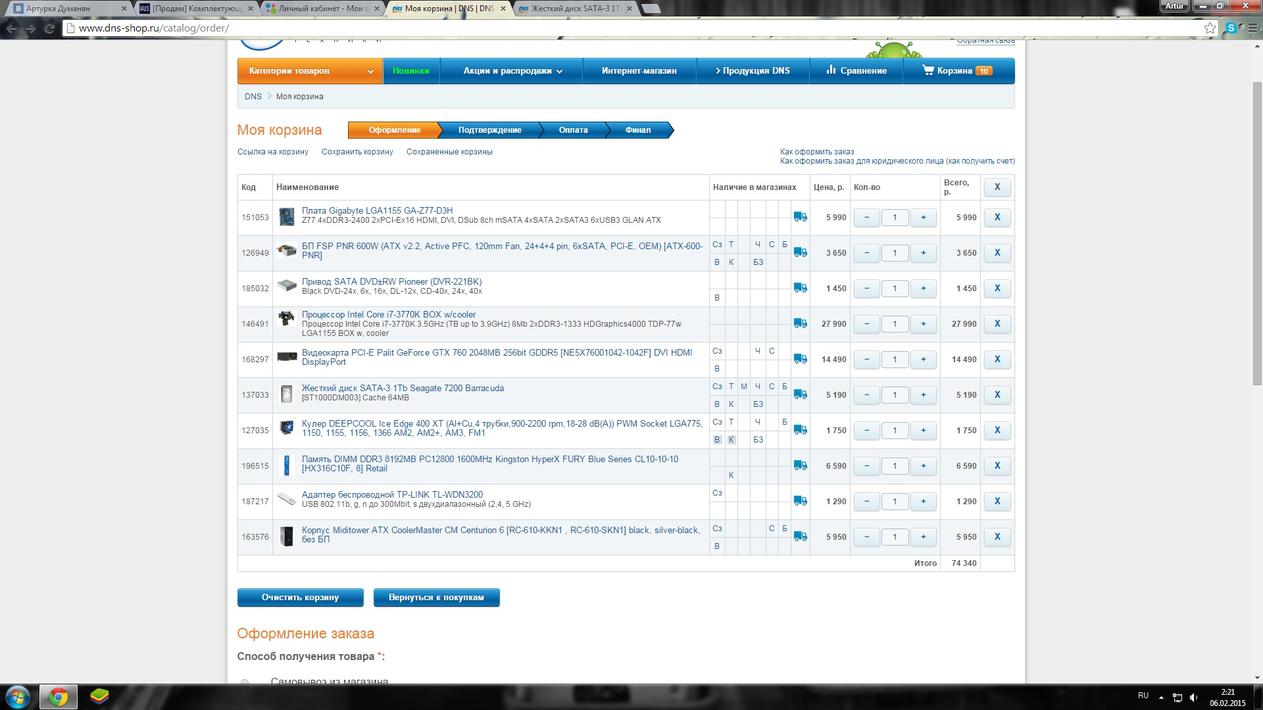
Task: Open the Gigabyte motherboard product thumbnail
Action: pyautogui.click(x=287, y=216)
